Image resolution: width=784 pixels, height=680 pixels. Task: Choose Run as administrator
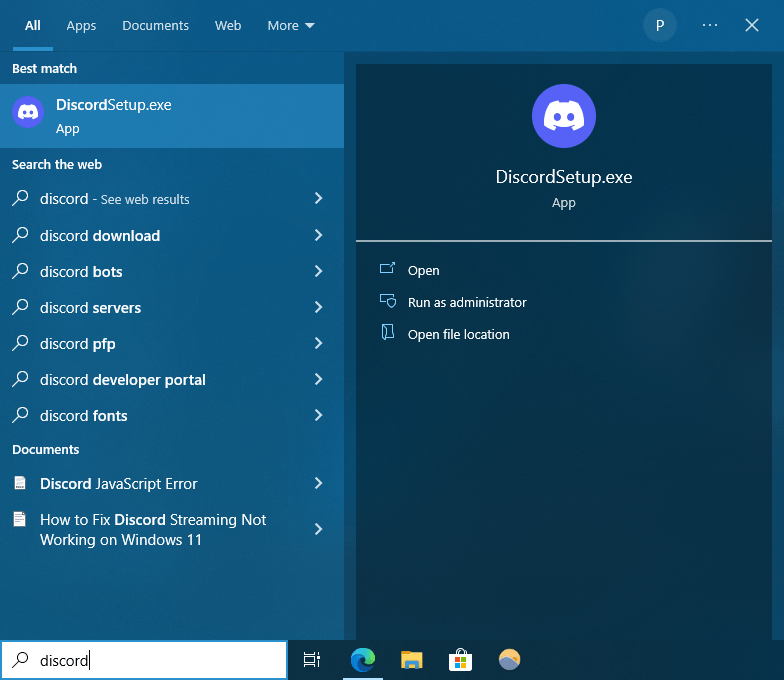tap(466, 302)
